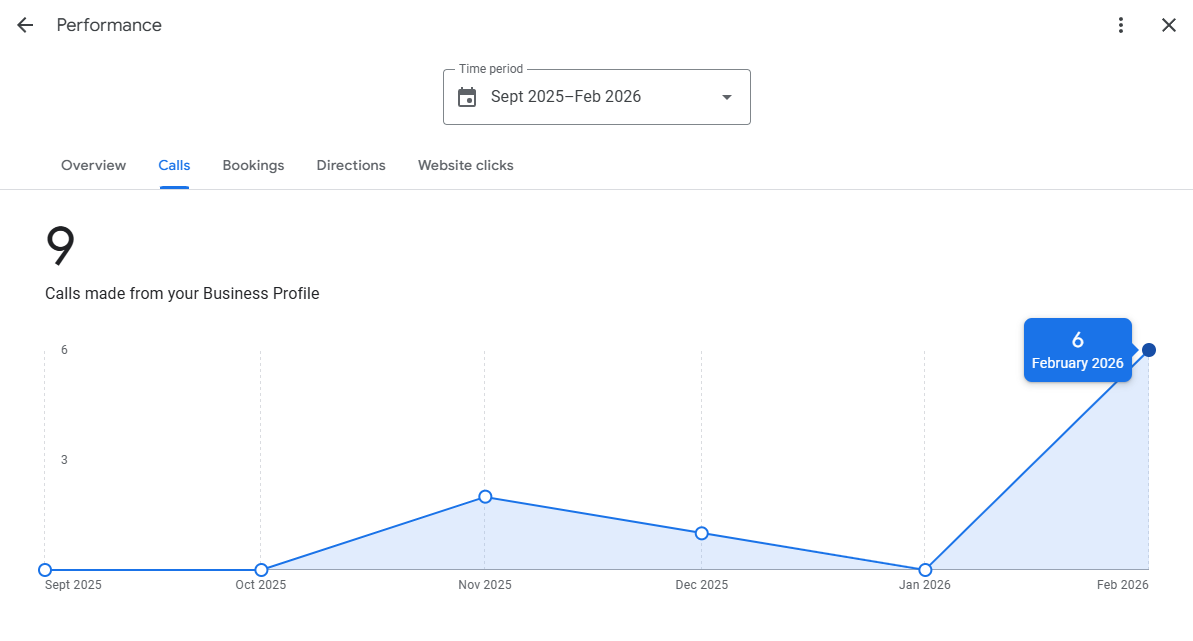1193x641 pixels.
Task: Switch to the Directions tab
Action: pyautogui.click(x=351, y=165)
